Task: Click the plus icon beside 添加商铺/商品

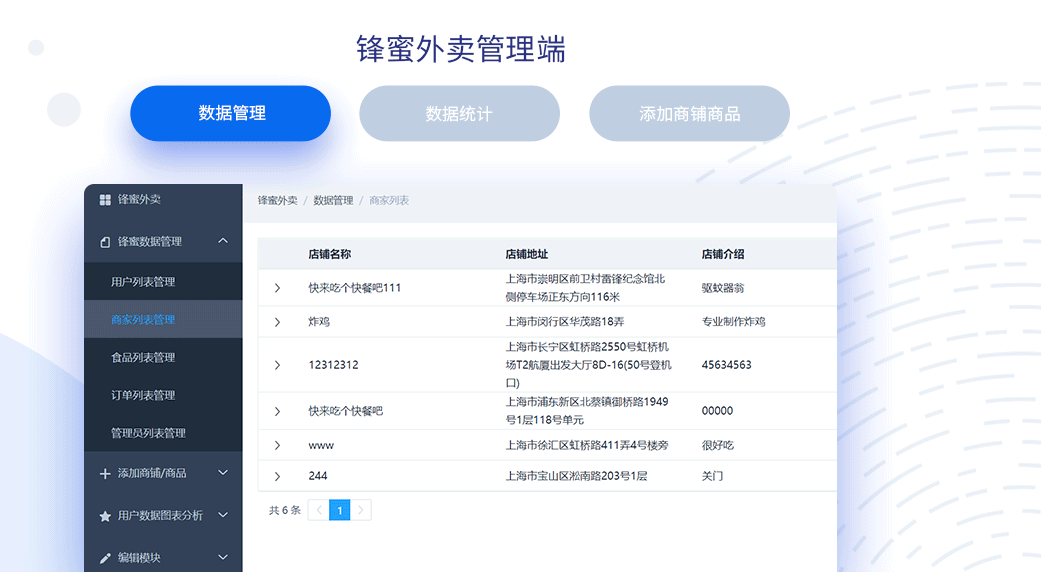Action: 105,473
